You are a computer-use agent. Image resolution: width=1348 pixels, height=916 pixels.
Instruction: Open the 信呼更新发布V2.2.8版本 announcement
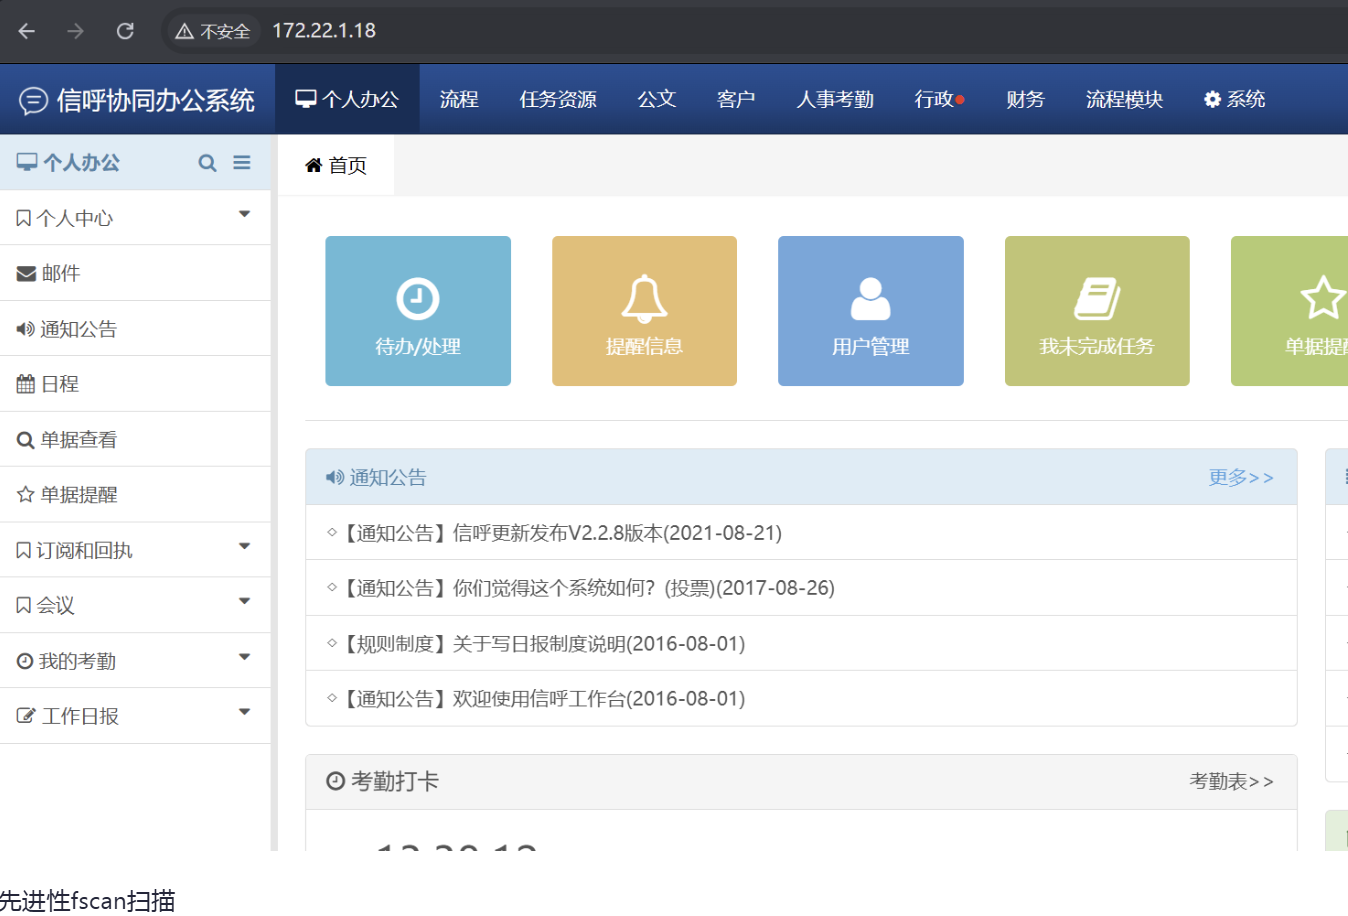click(560, 533)
